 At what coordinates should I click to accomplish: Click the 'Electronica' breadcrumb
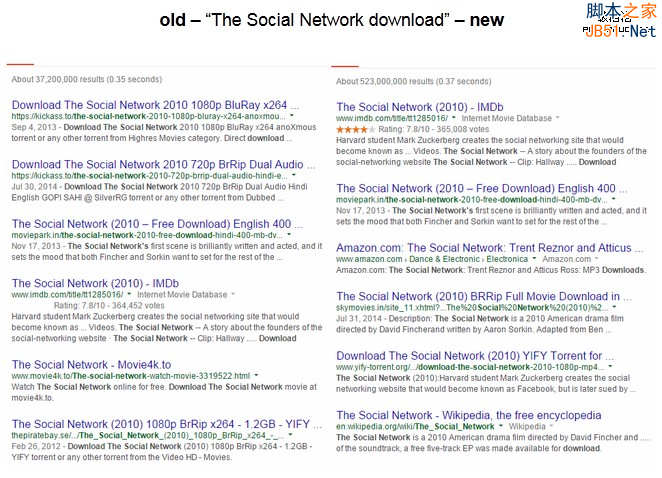[x=507, y=259]
